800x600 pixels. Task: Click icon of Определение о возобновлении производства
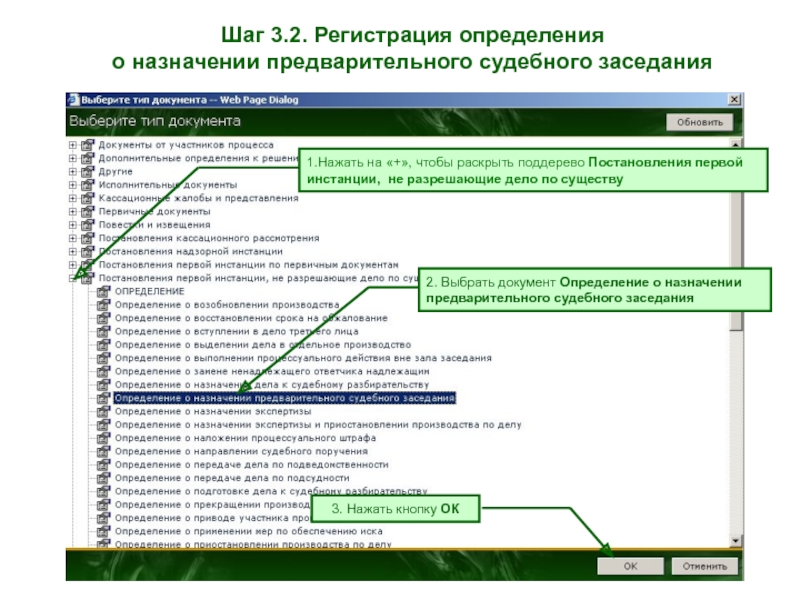tap(104, 305)
